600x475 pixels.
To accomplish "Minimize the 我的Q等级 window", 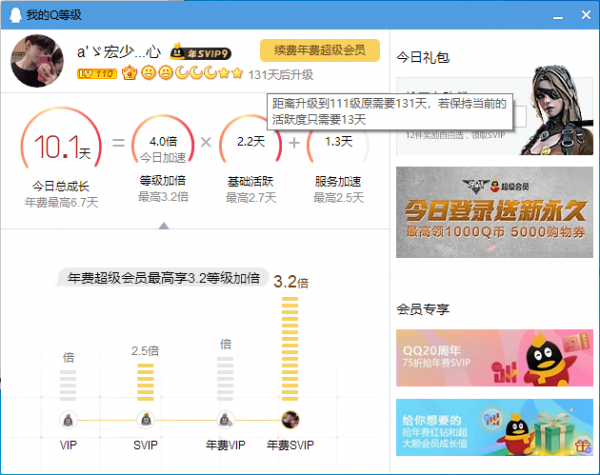I will (x=558, y=16).
